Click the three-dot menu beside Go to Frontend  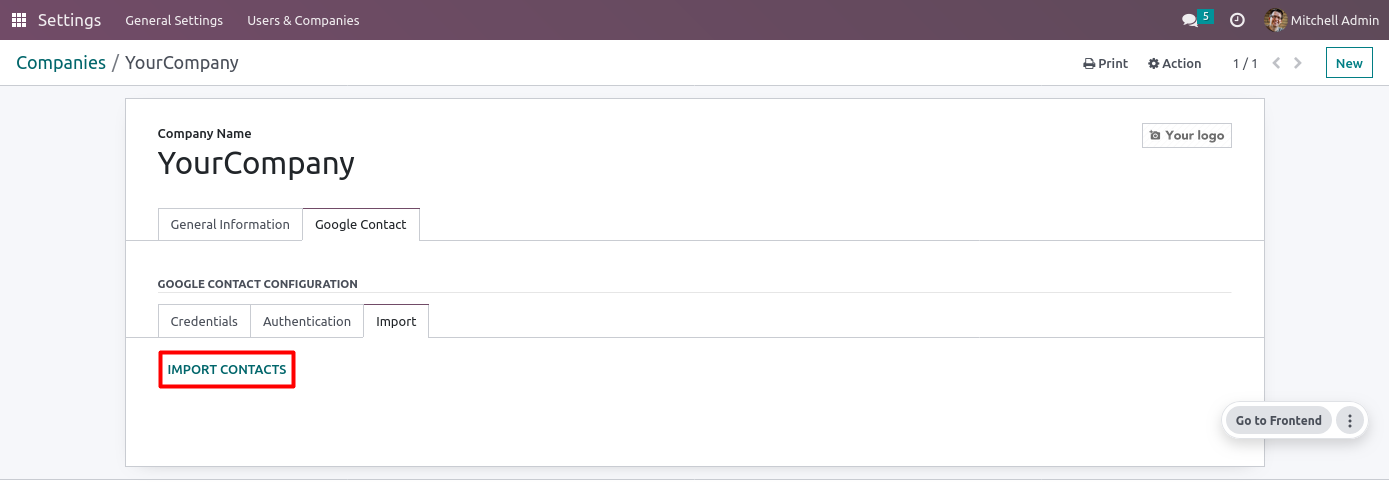pos(1350,421)
